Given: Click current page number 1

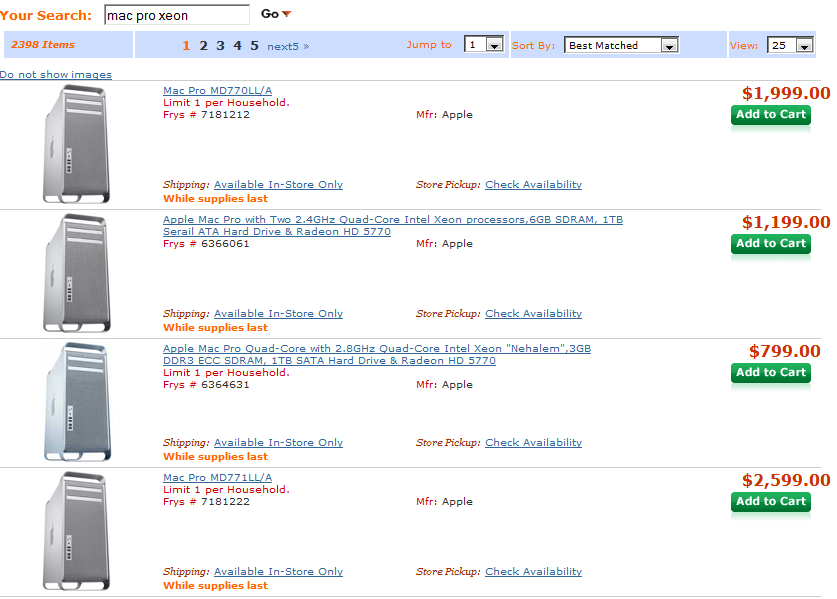Looking at the screenshot, I should [x=186, y=46].
